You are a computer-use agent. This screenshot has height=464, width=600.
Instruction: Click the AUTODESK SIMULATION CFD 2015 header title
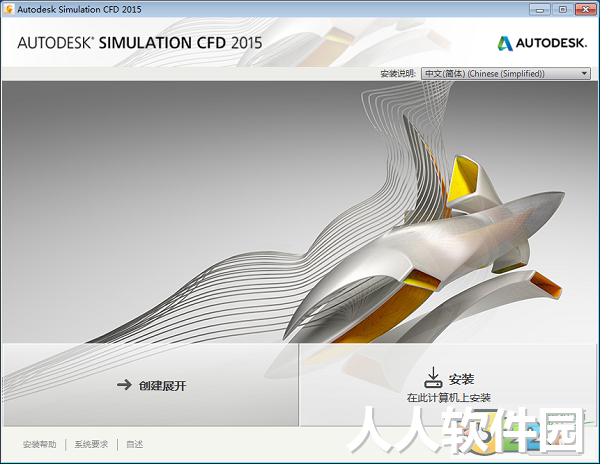140,43
